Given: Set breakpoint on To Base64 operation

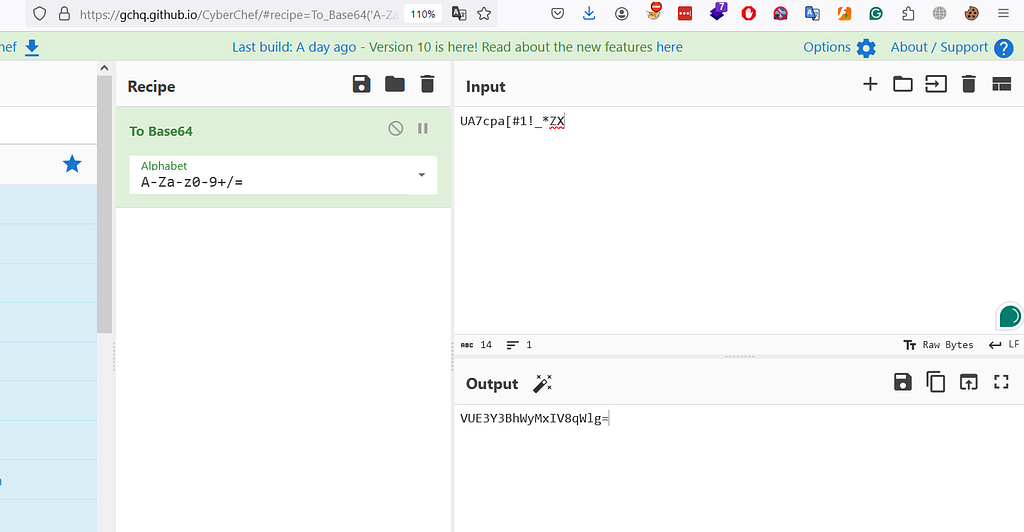Looking at the screenshot, I should [423, 129].
